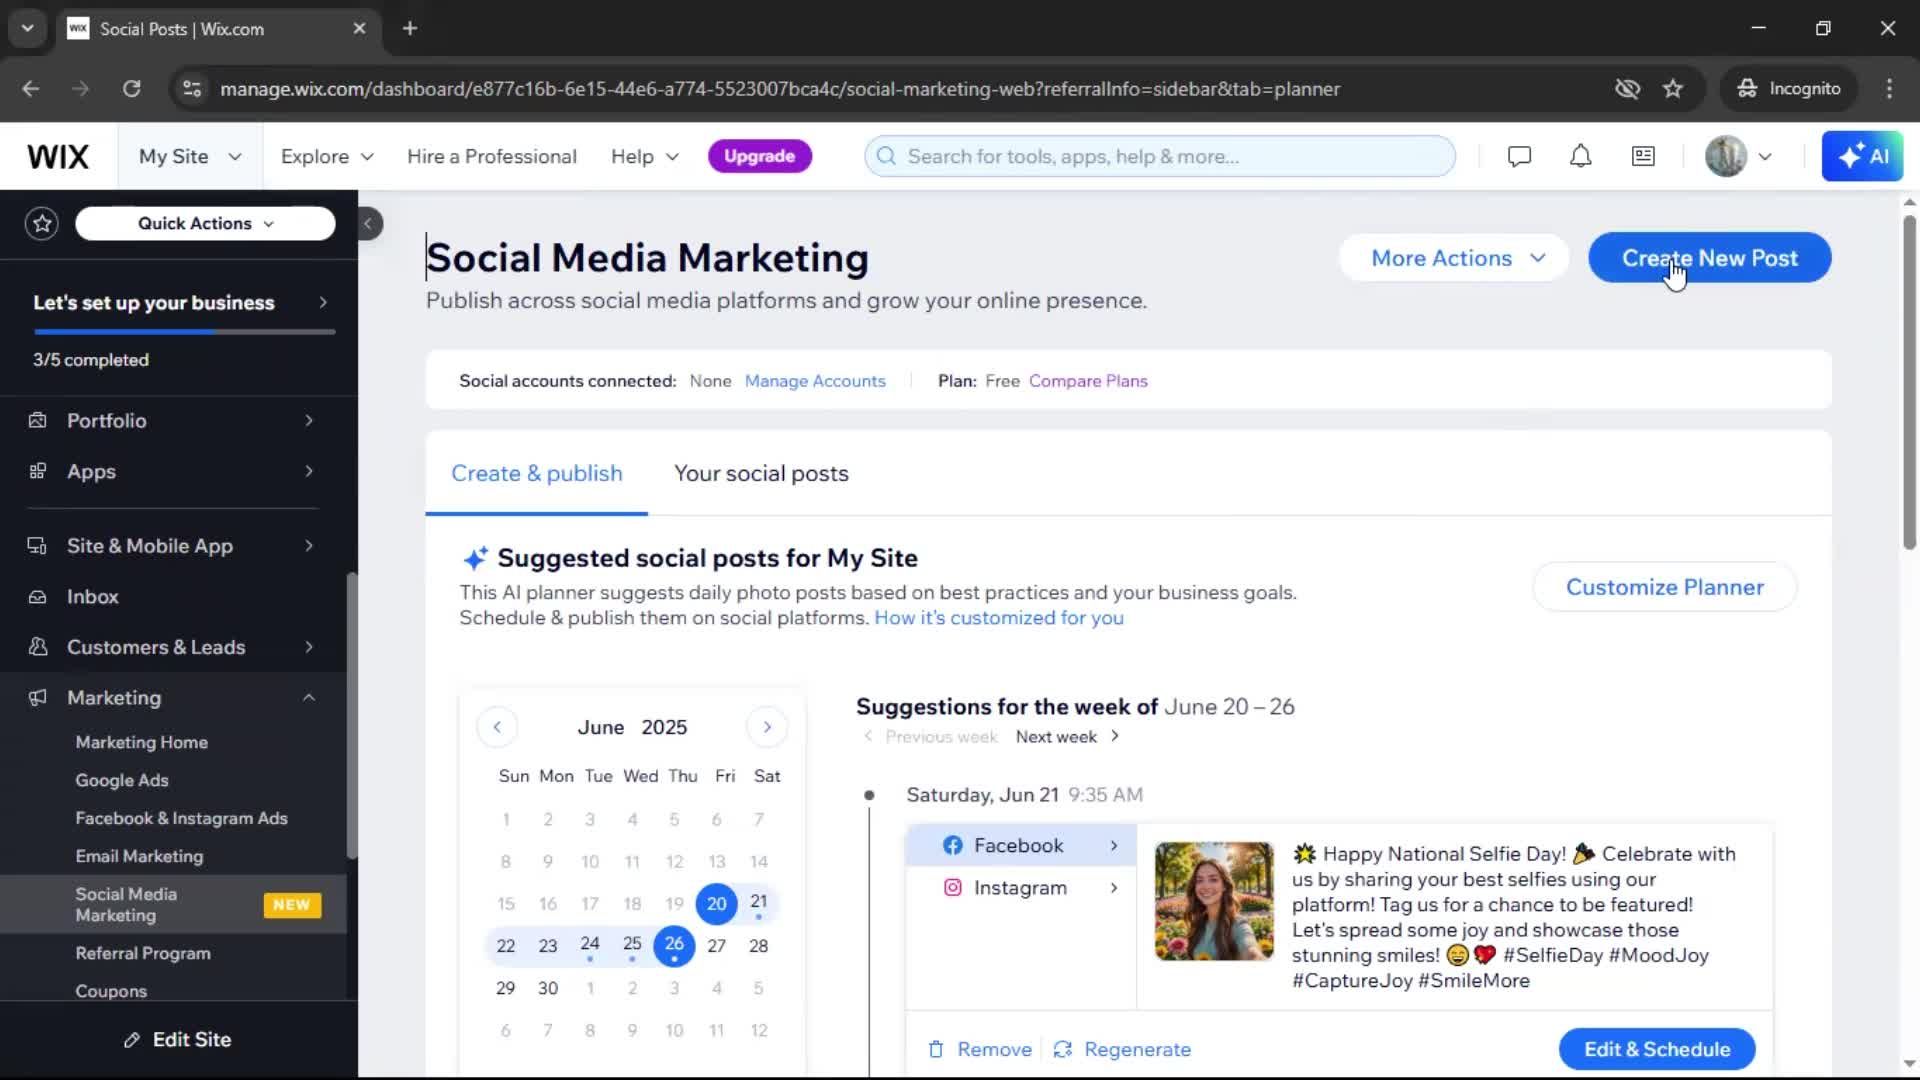This screenshot has width=1920, height=1080.
Task: Switch to Your social posts tab
Action: click(761, 474)
